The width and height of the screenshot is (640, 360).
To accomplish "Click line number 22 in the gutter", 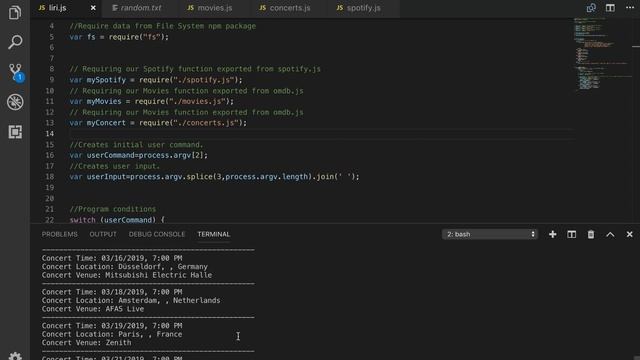I will coord(49,220).
